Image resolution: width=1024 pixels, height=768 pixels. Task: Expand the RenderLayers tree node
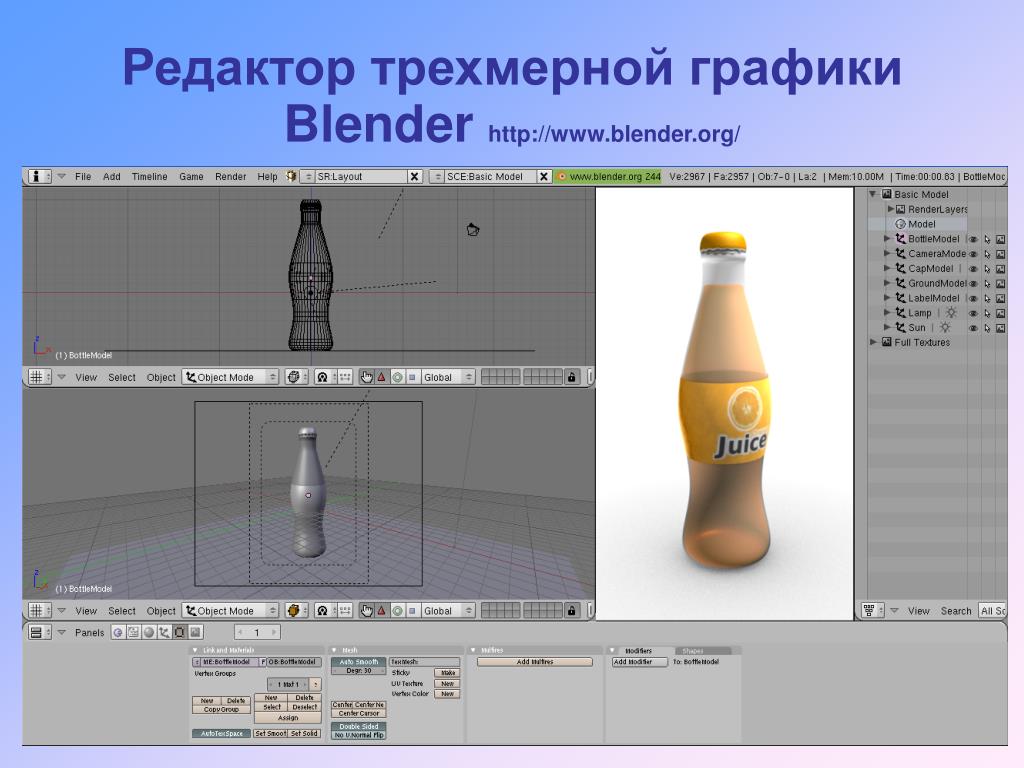(891, 209)
